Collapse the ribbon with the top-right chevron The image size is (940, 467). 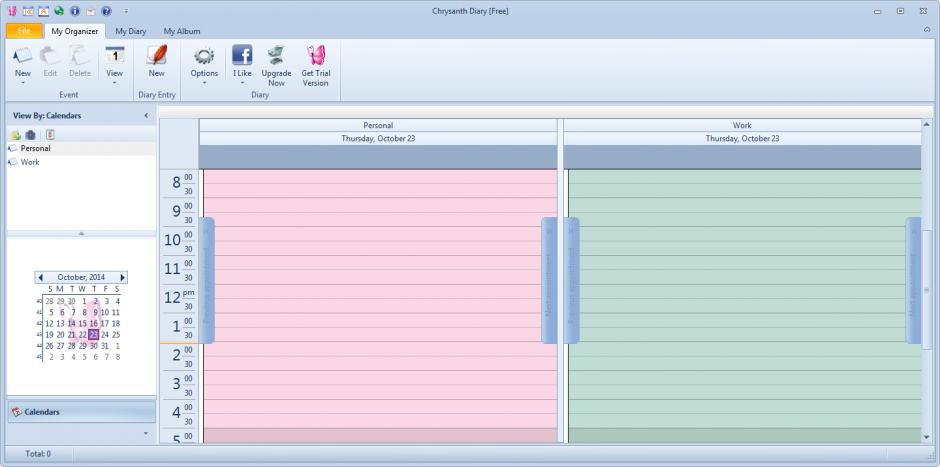pyautogui.click(x=927, y=29)
